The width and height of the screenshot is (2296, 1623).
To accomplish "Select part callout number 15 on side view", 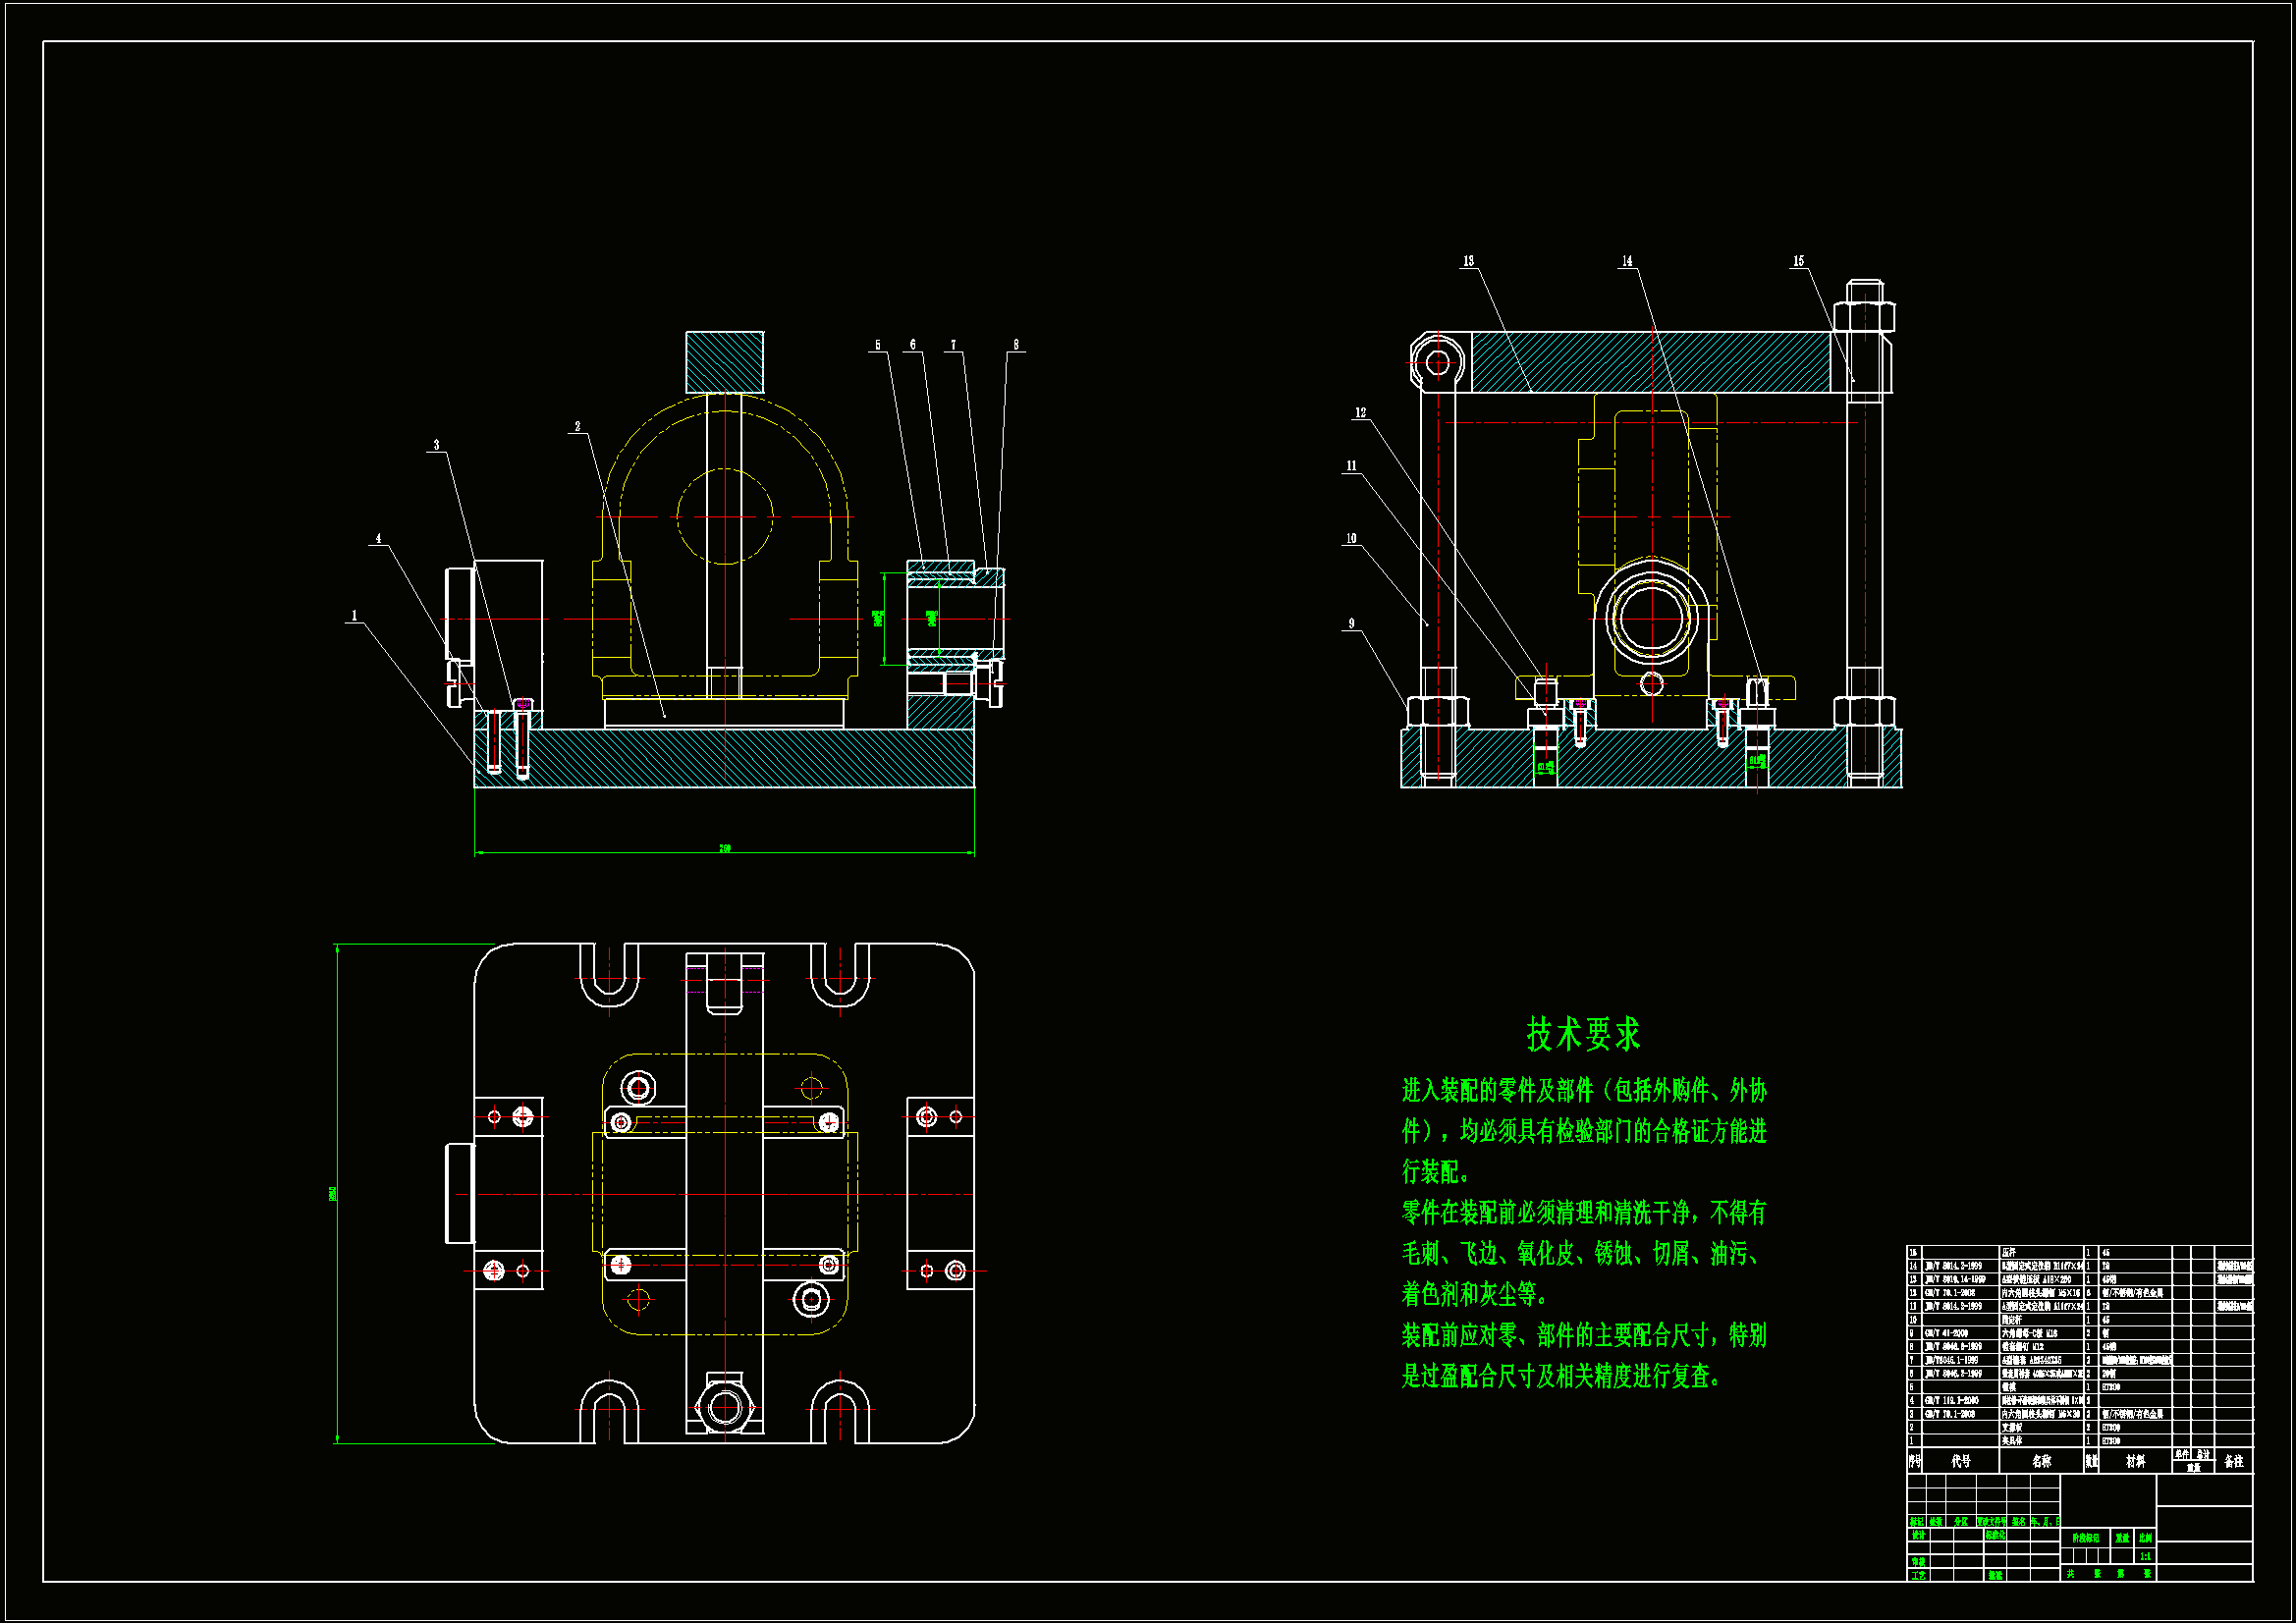I will point(1798,261).
